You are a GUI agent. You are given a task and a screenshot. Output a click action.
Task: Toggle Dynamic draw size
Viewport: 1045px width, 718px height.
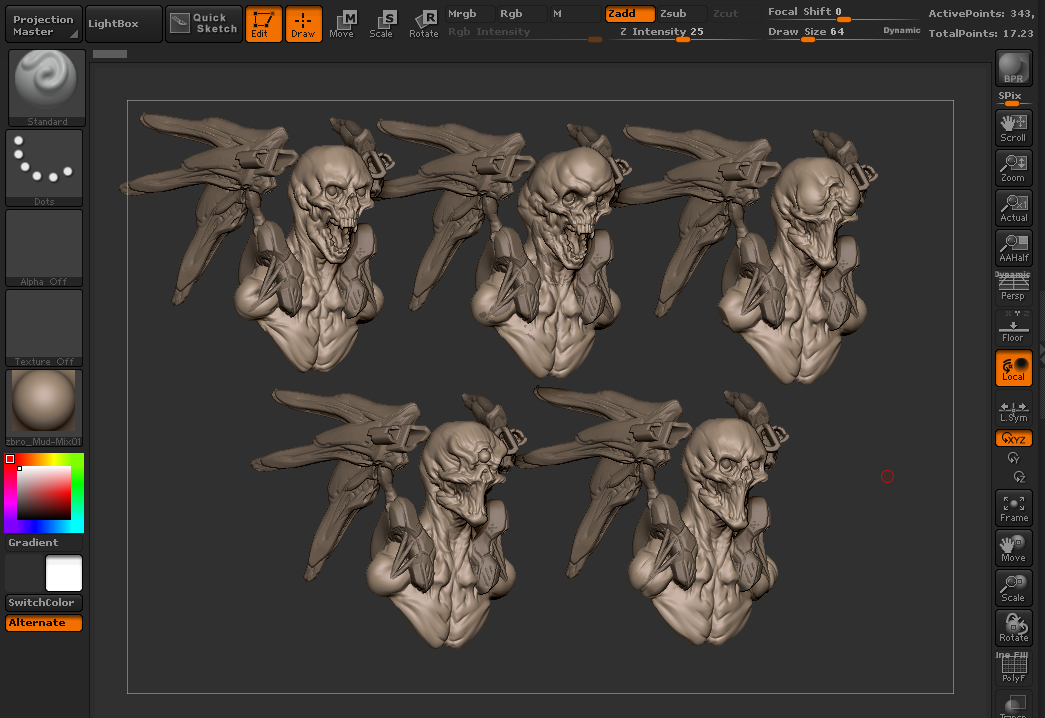pos(901,31)
